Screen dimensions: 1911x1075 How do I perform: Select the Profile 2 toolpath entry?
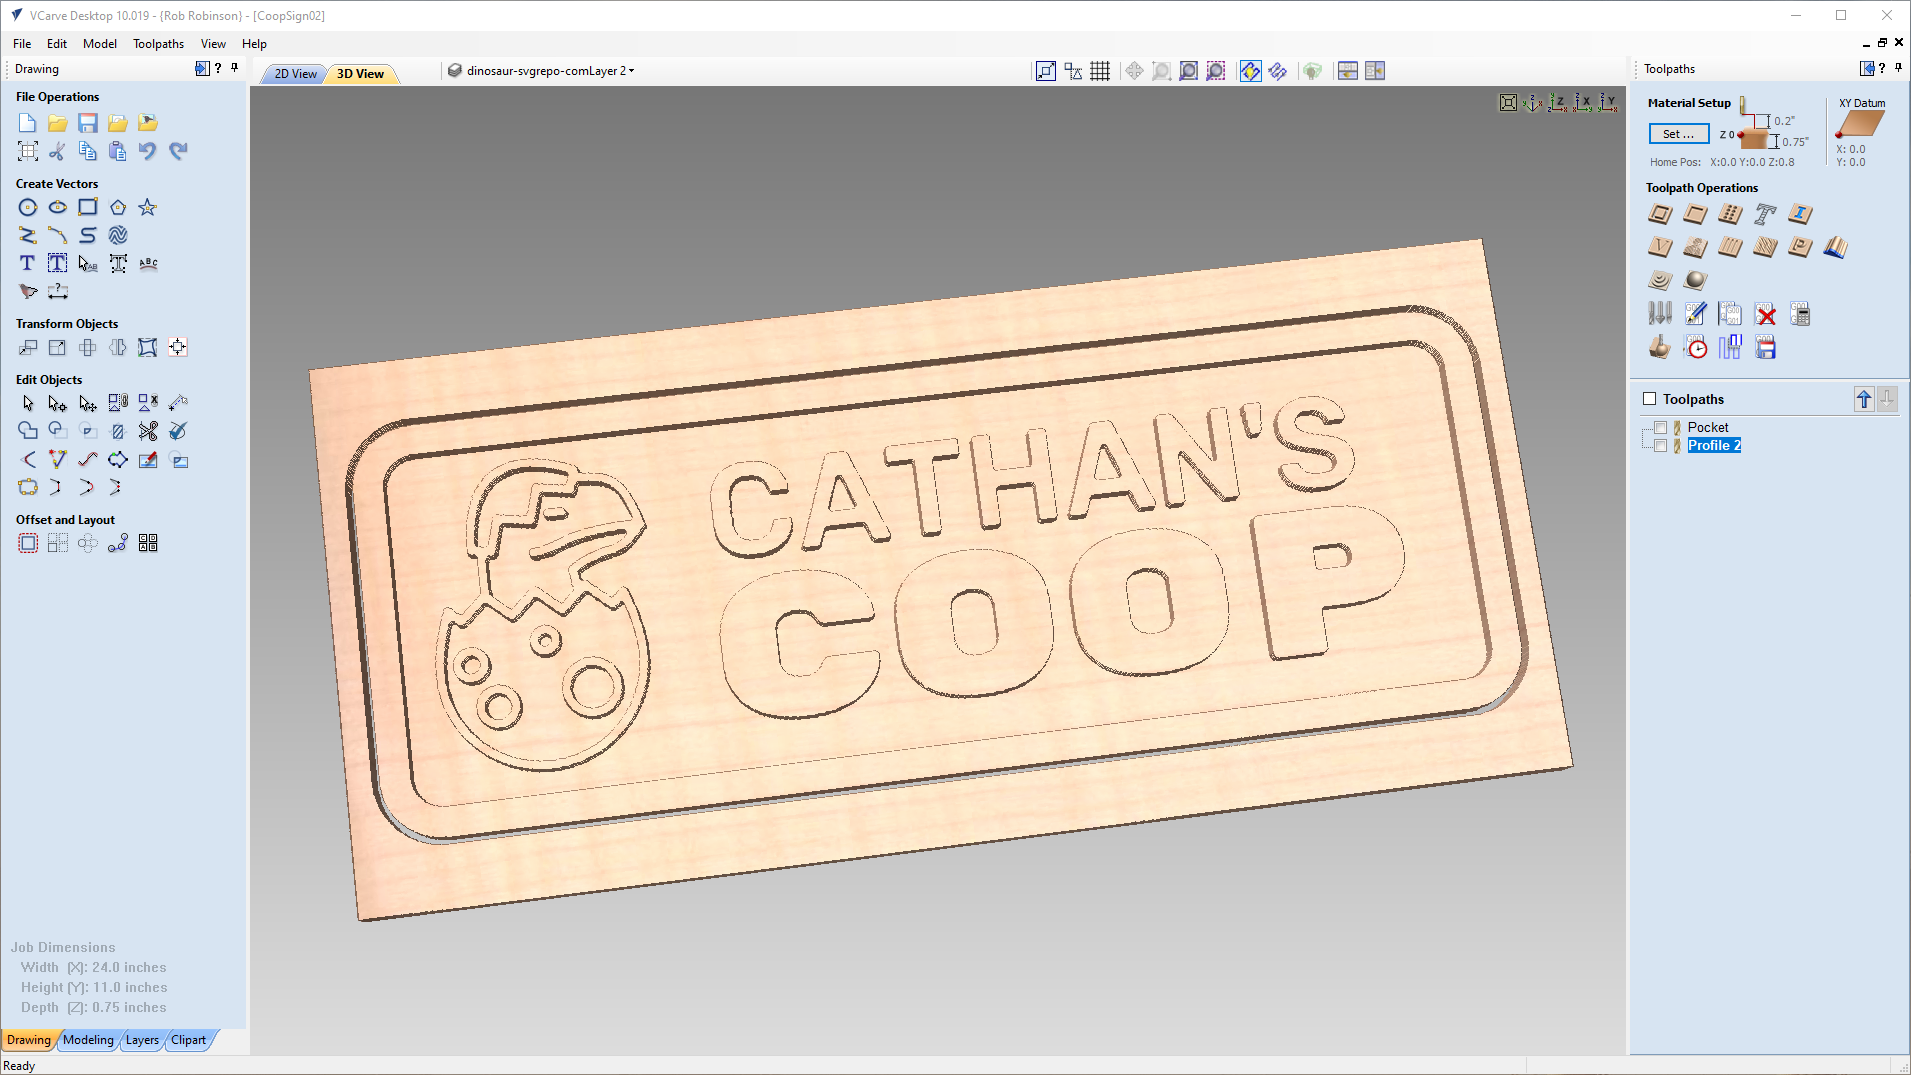pyautogui.click(x=1714, y=446)
